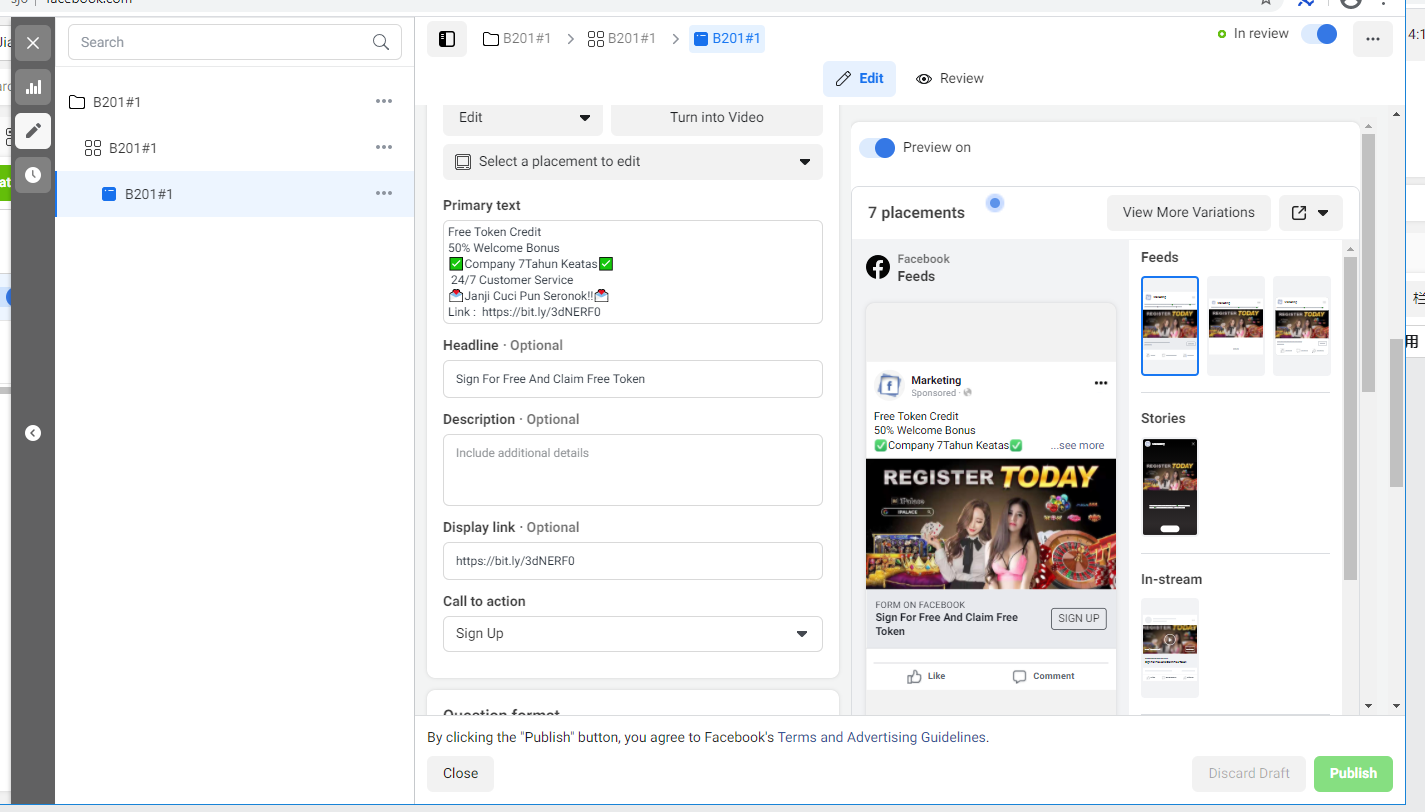Image resolution: width=1425 pixels, height=812 pixels.
Task: Toggle the Preview on switch
Action: pyautogui.click(x=878, y=147)
